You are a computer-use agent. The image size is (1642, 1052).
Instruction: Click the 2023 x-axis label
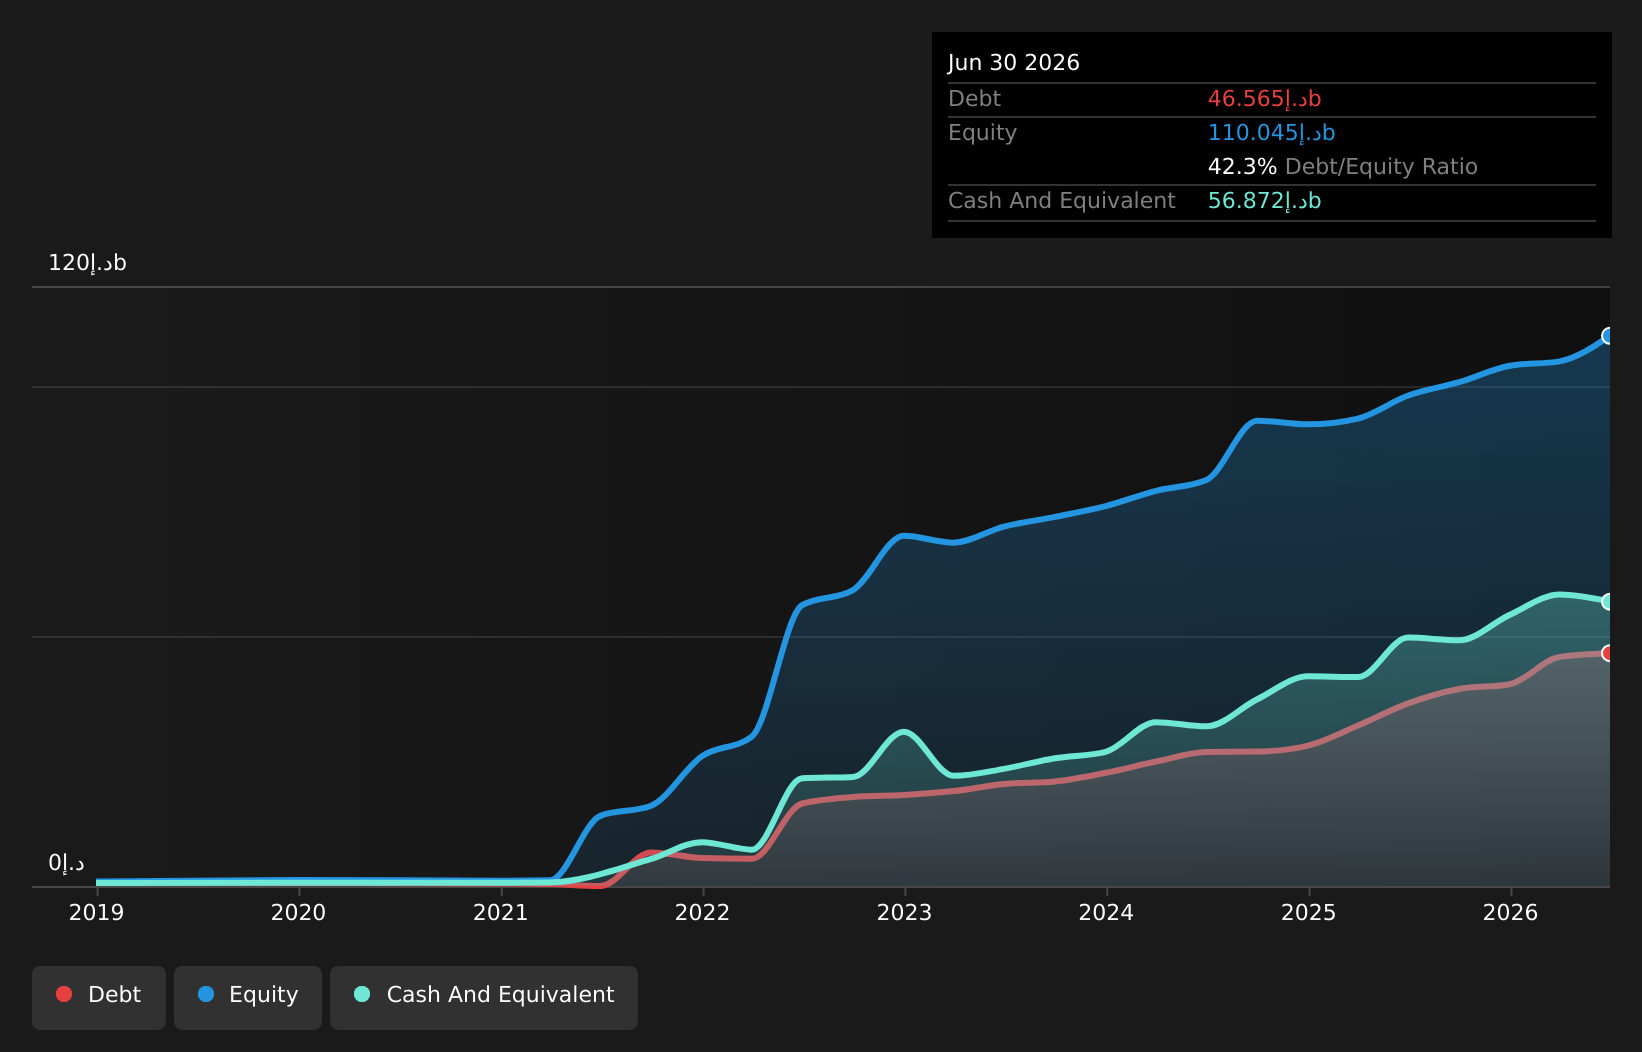coord(905,913)
